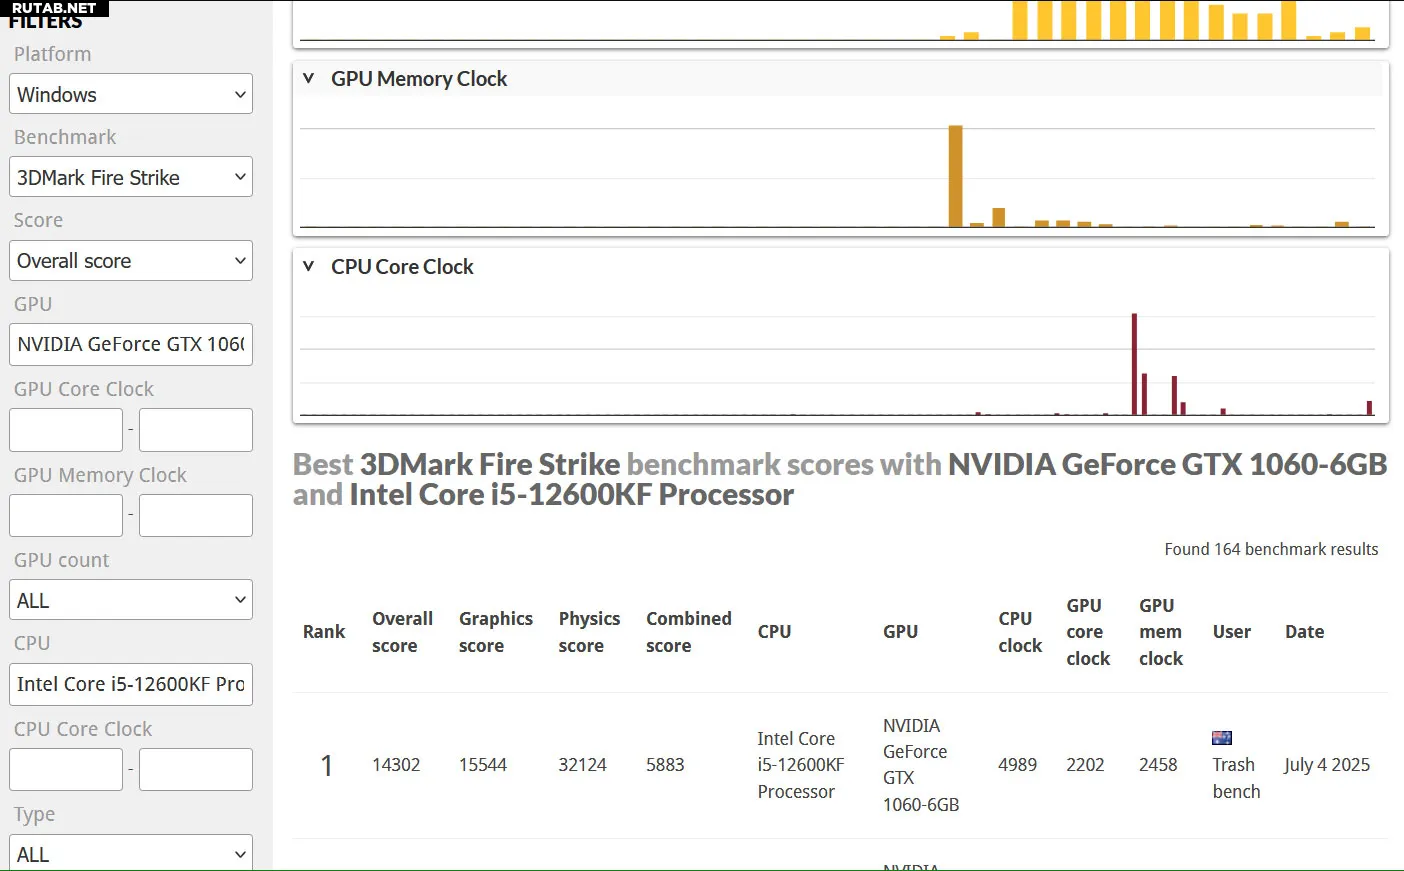
Task: Click the date July 4 2025
Action: (1327, 765)
